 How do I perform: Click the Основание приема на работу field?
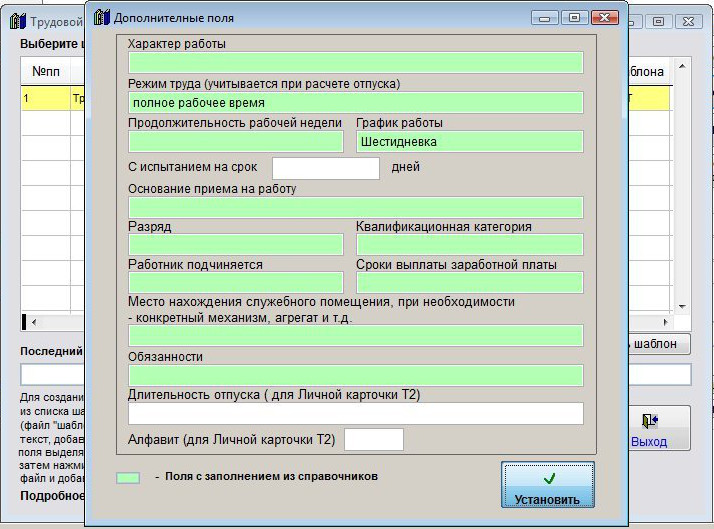pos(356,208)
